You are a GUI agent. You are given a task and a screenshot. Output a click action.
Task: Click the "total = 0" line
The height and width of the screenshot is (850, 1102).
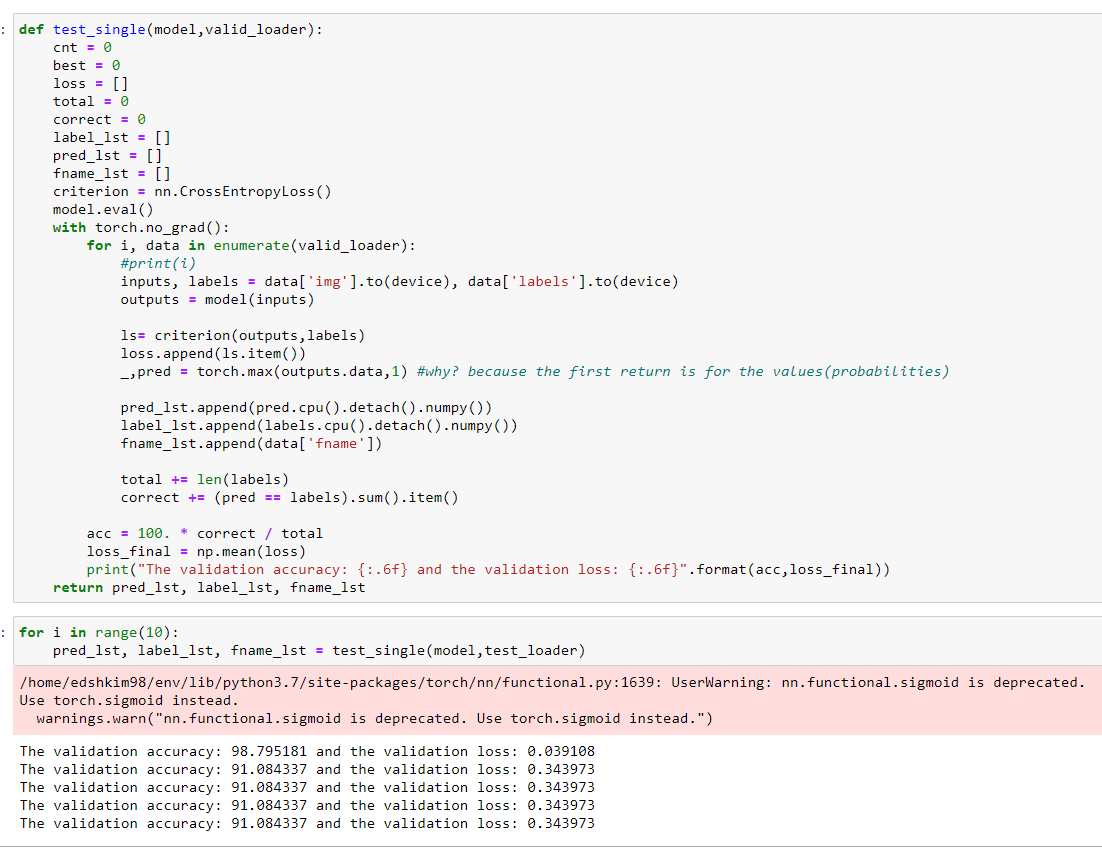[91, 102]
